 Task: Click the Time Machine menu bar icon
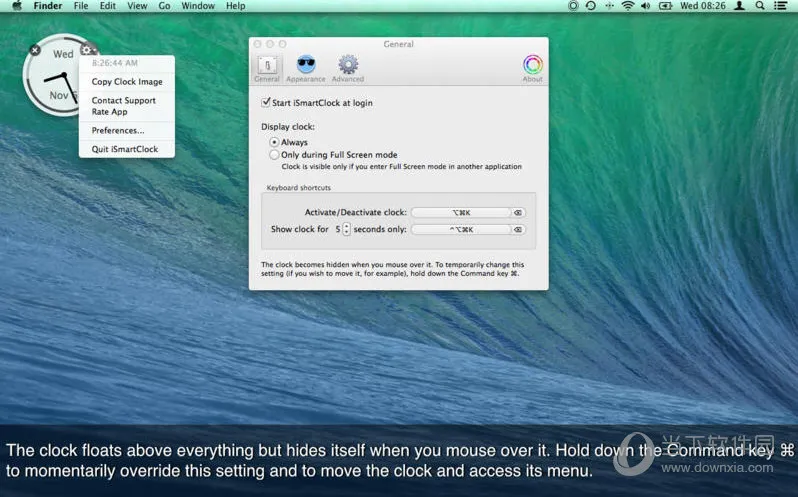(x=591, y=6)
